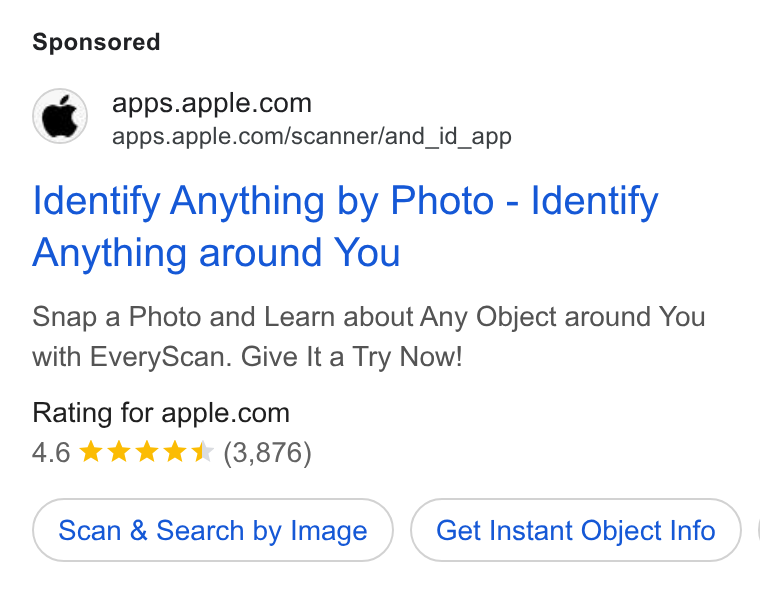Click the first gold rating star
Image resolution: width=760 pixels, height=594 pixels.
point(91,452)
